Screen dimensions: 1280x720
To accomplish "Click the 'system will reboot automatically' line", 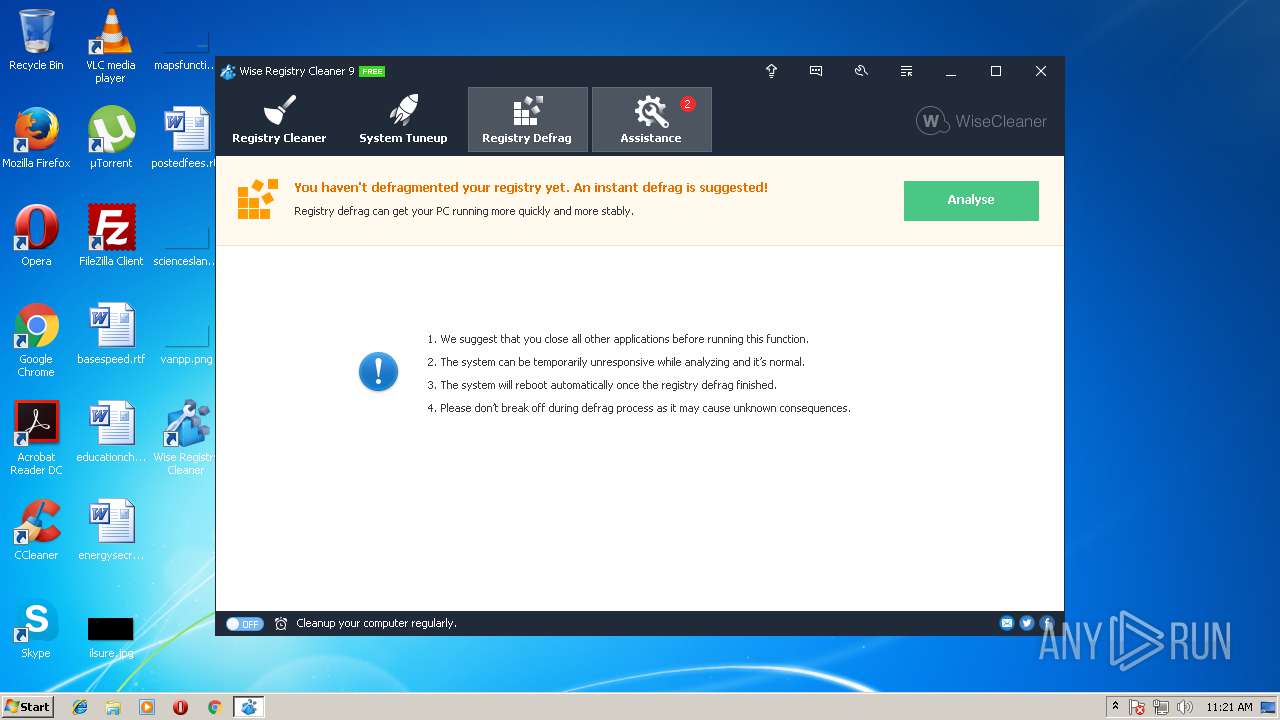I will (602, 385).
